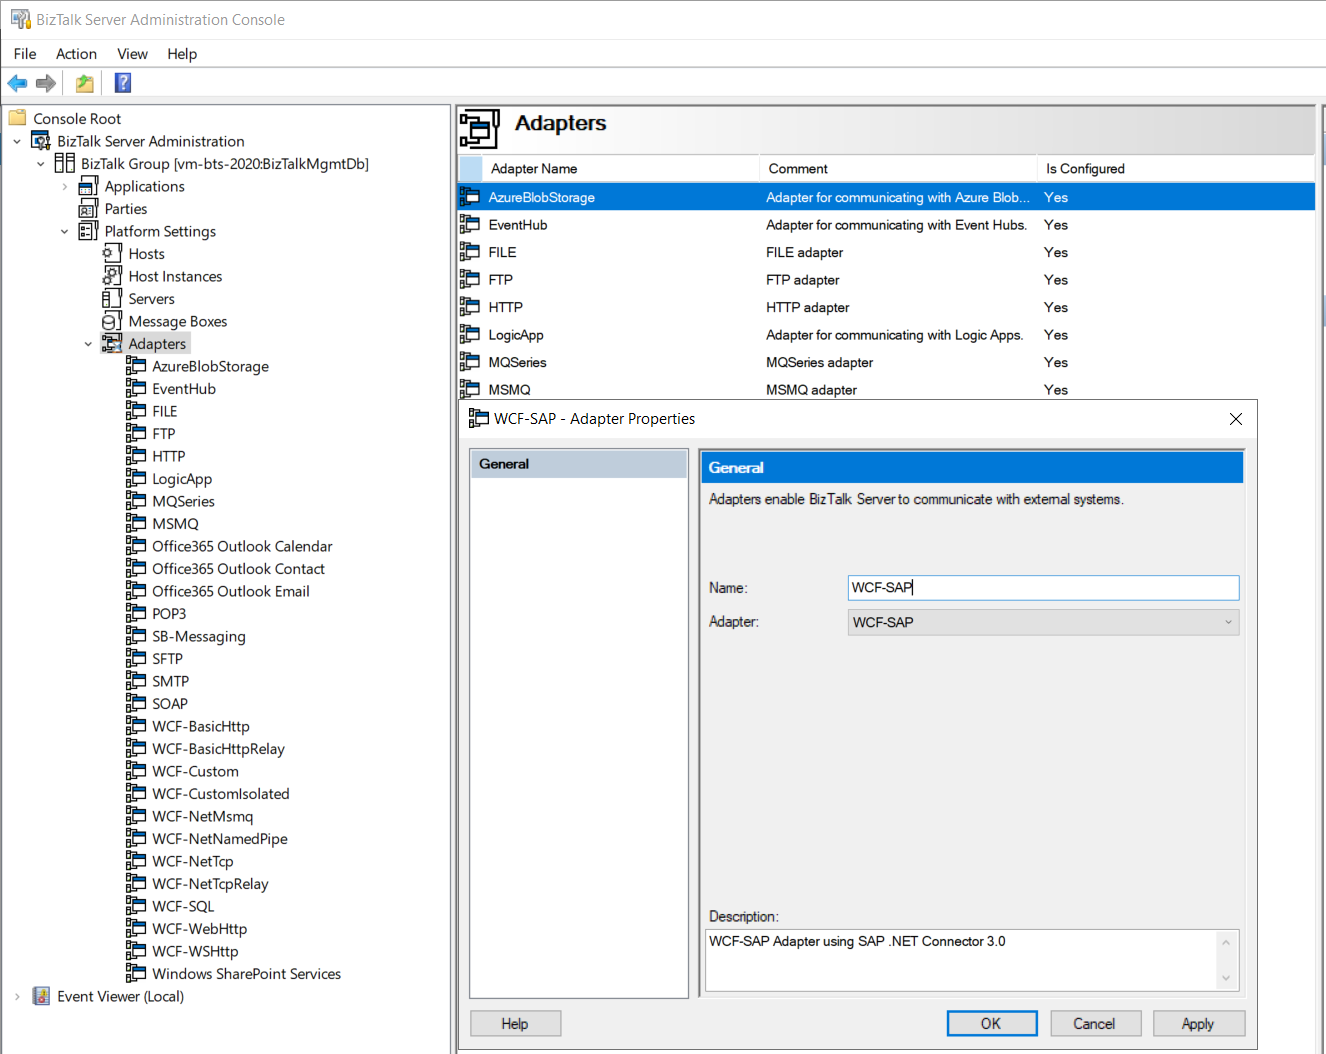Image resolution: width=1326 pixels, height=1054 pixels.
Task: Click the Platform Settings icon in tree
Action: (x=88, y=231)
